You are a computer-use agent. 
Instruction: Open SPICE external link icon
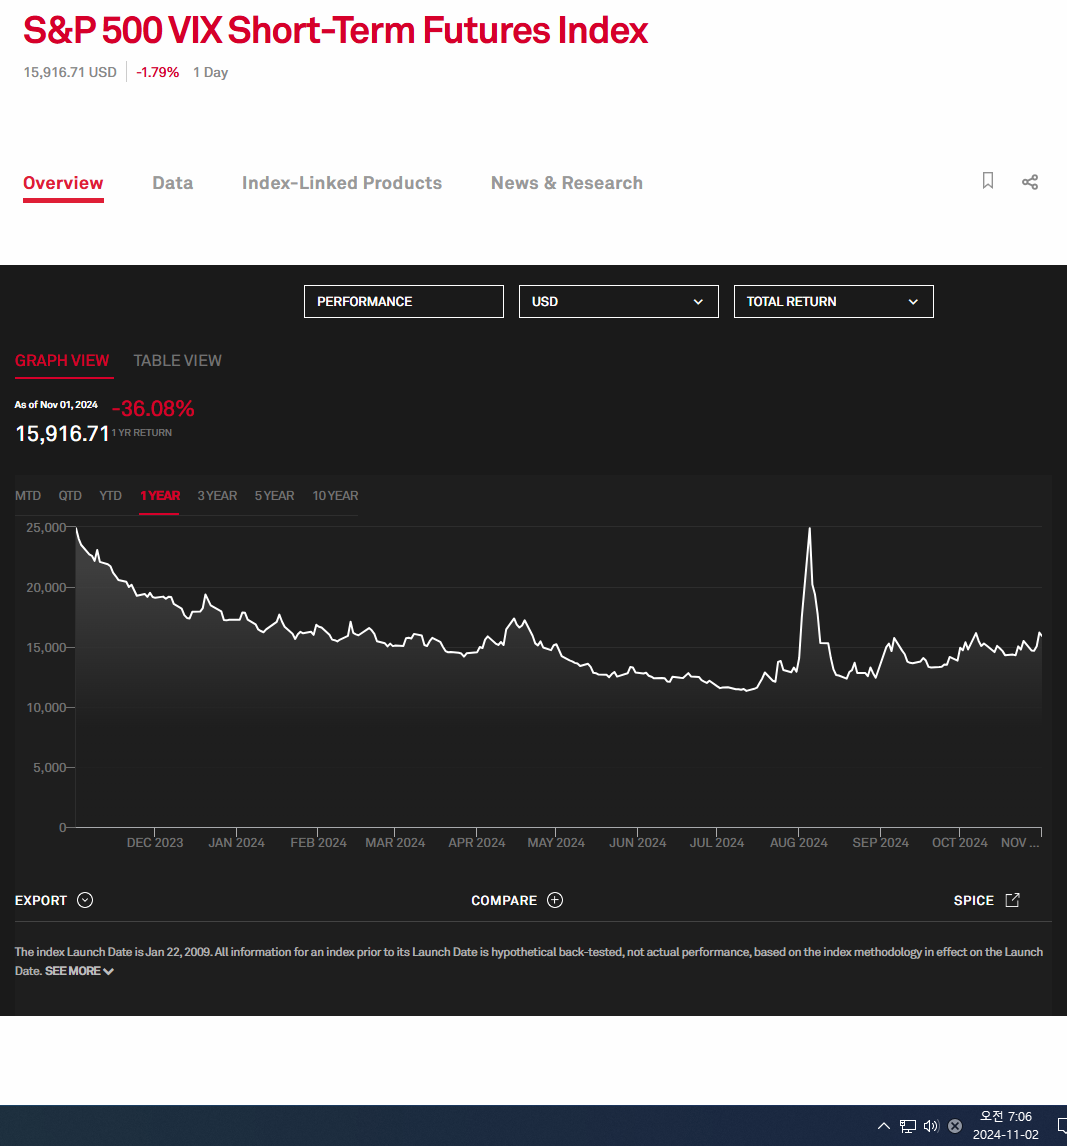(1012, 900)
